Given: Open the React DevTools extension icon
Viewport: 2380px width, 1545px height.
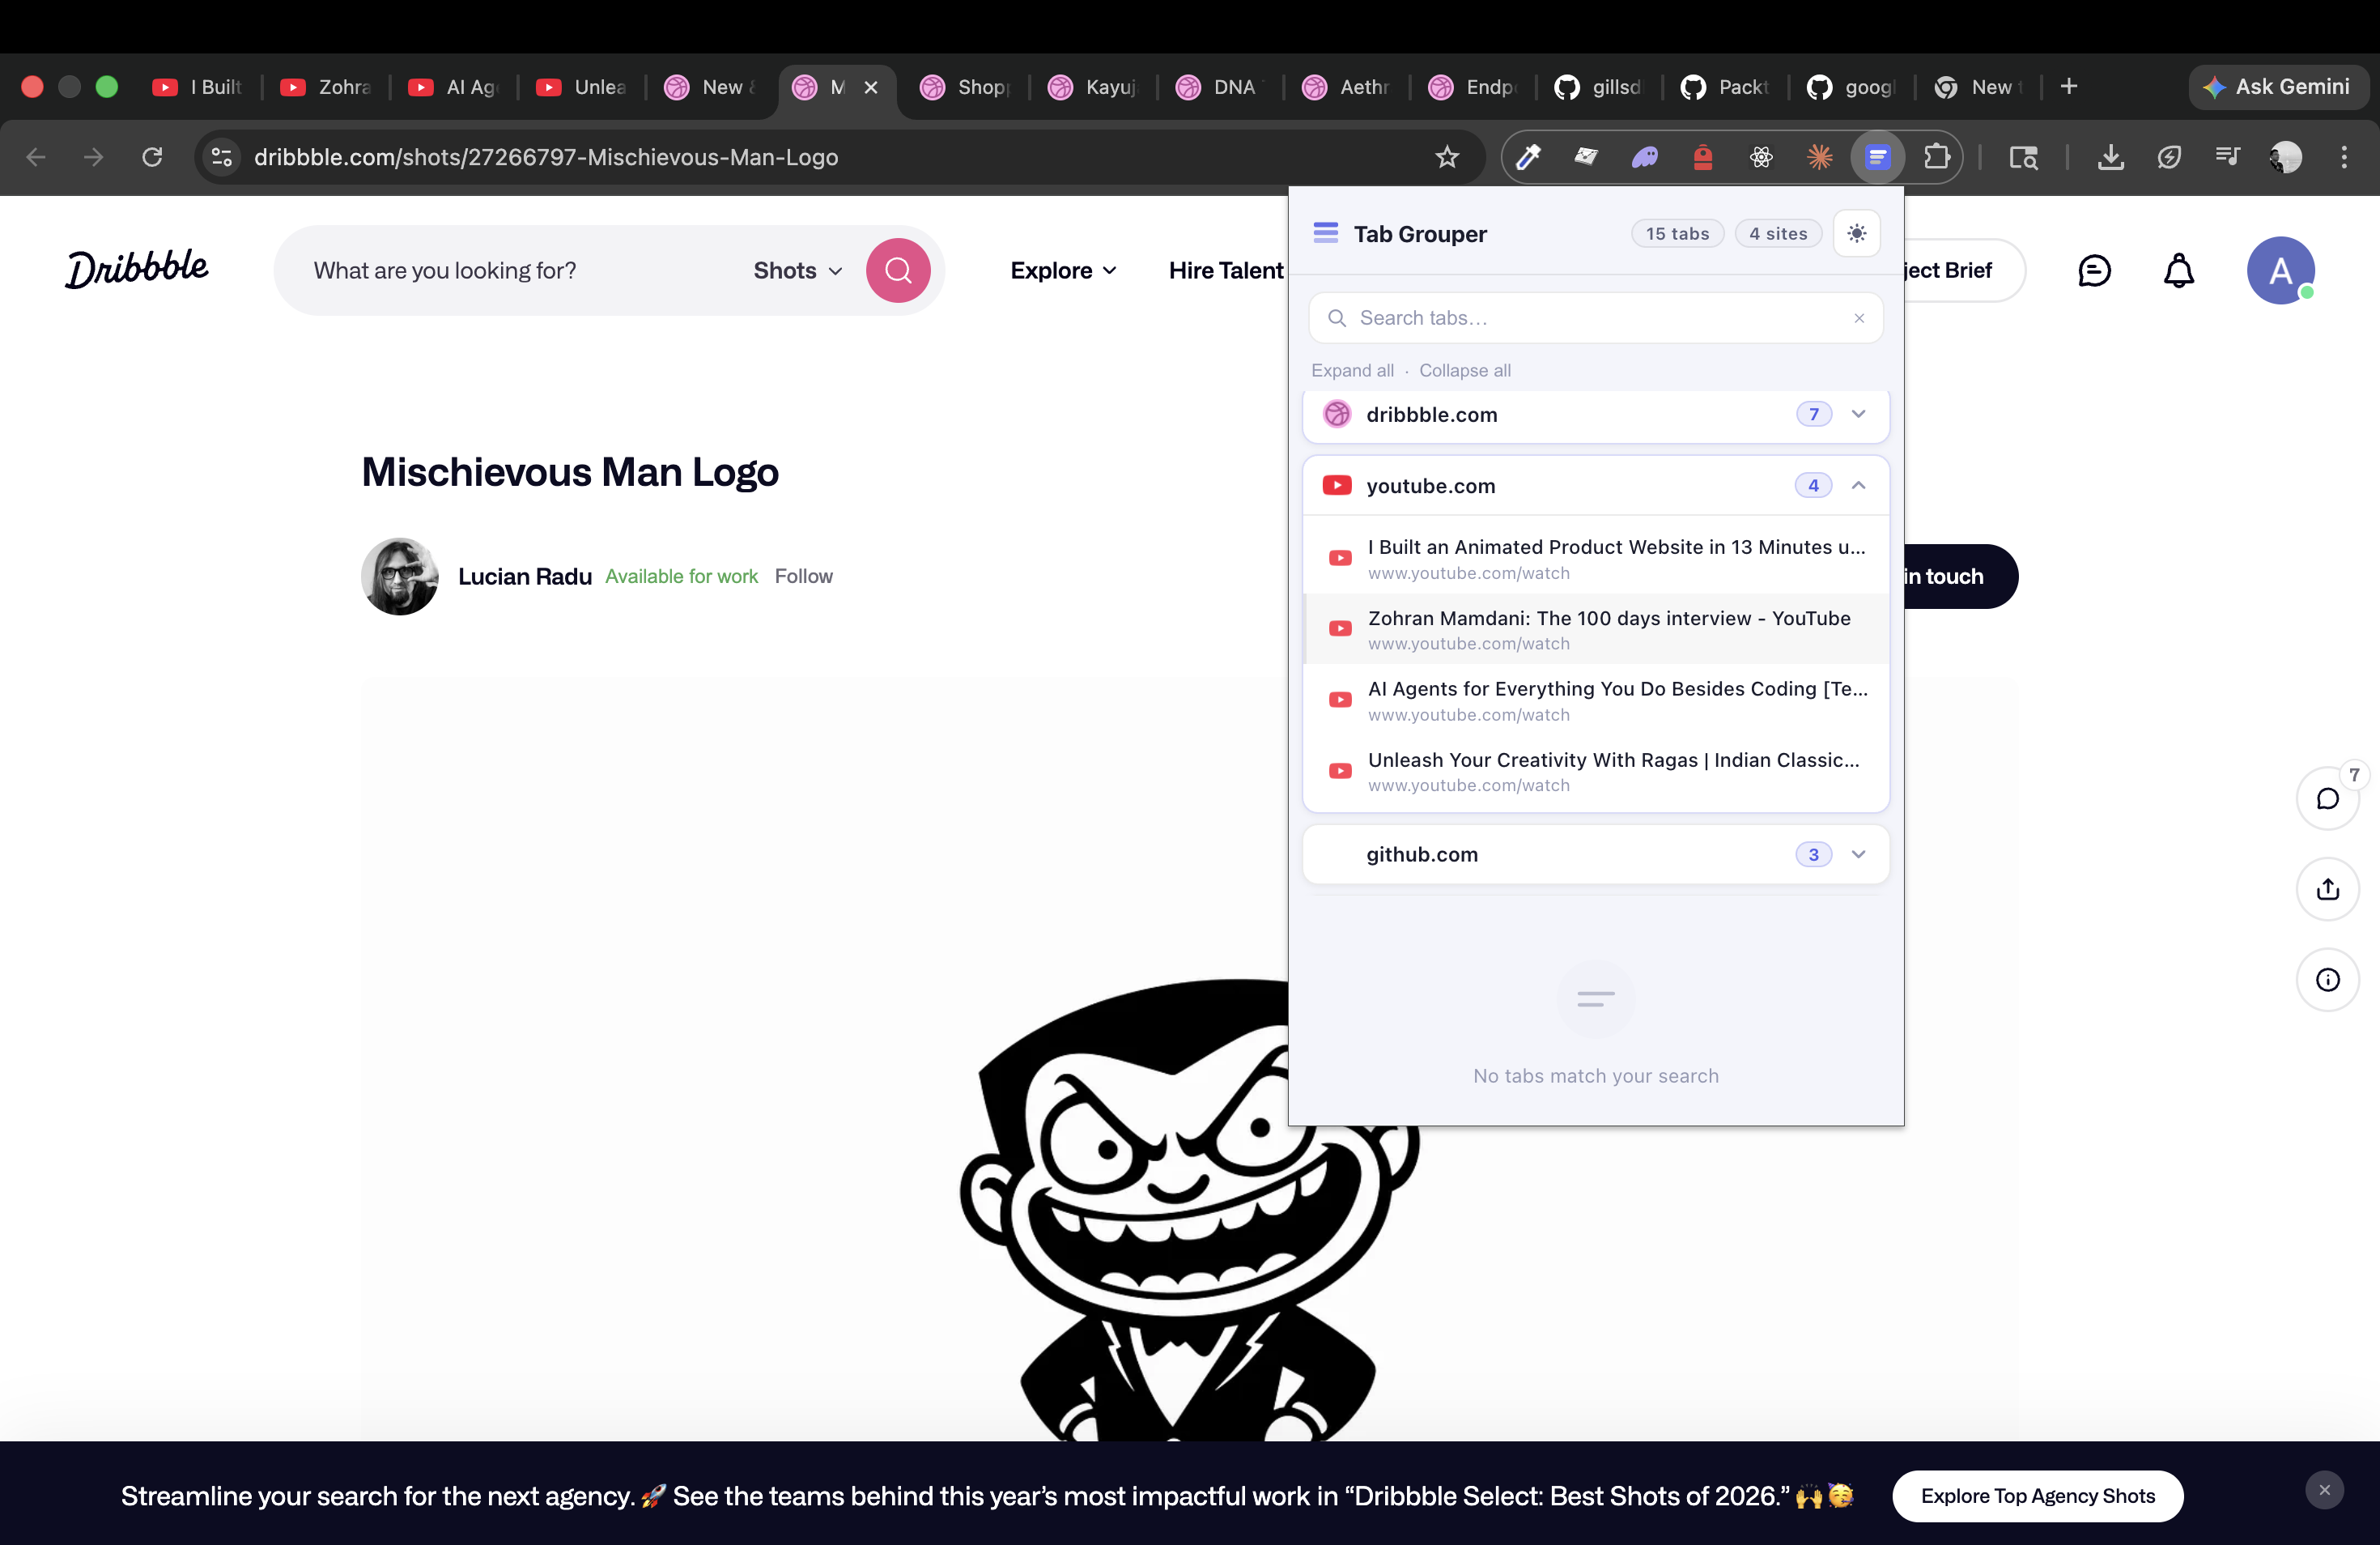Looking at the screenshot, I should tap(1761, 157).
